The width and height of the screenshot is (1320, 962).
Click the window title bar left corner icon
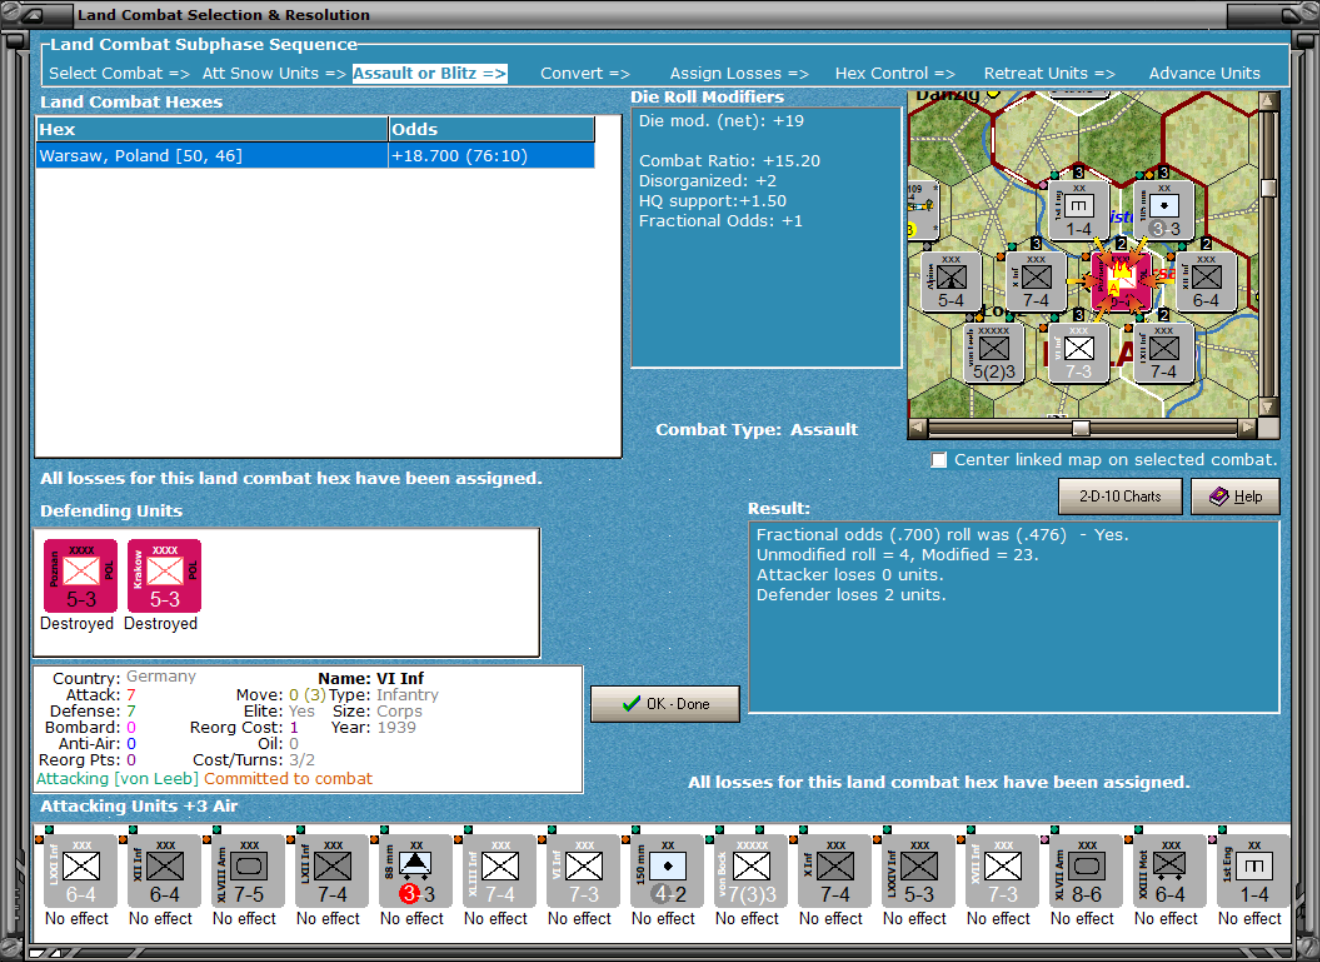pos(33,14)
